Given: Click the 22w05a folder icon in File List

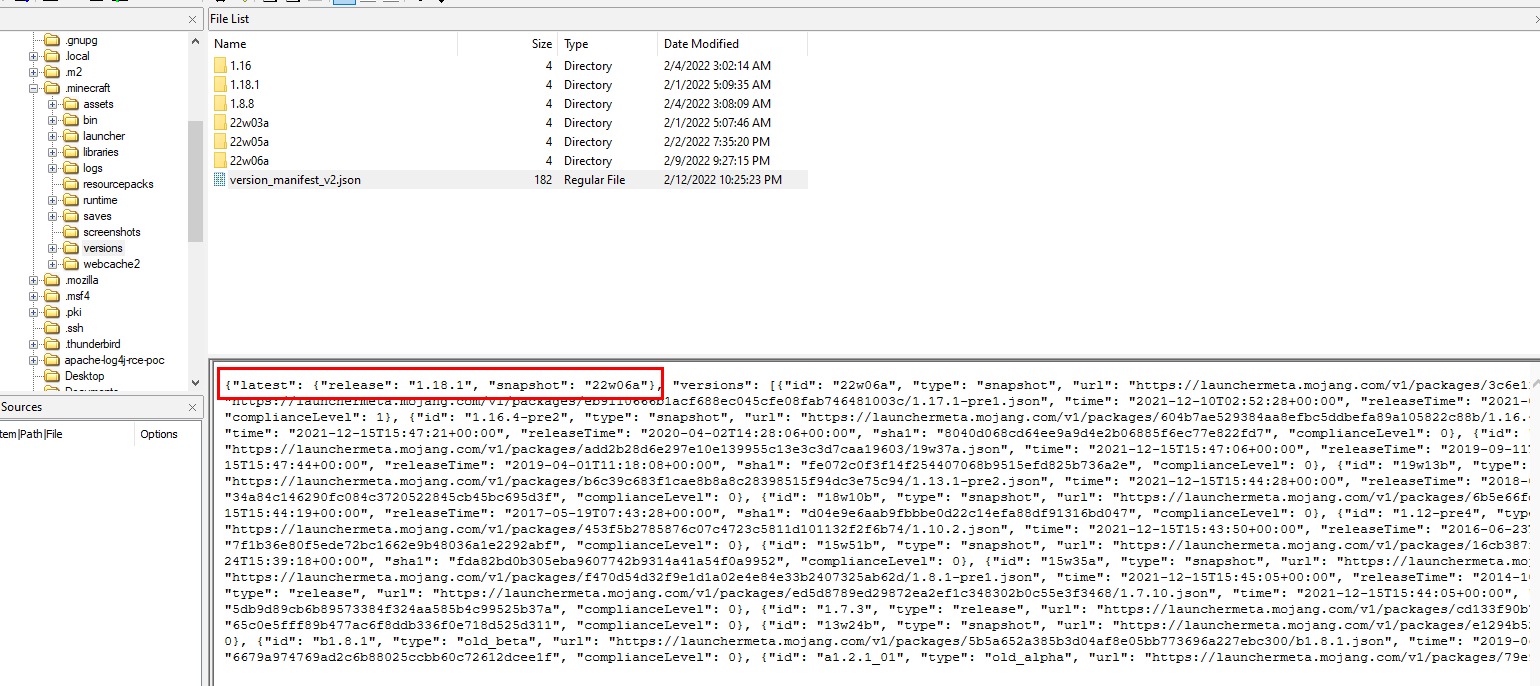Looking at the screenshot, I should tap(220, 142).
